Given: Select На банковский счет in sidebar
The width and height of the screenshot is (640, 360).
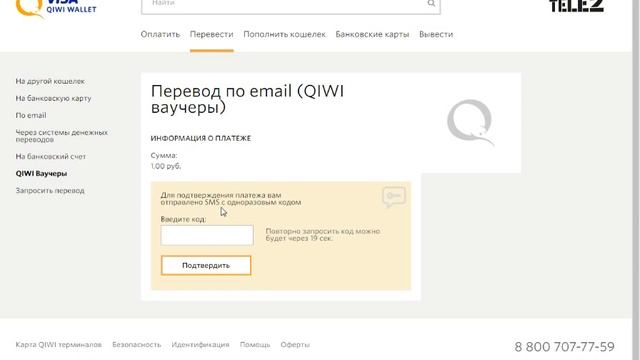Looking at the screenshot, I should pos(51,156).
